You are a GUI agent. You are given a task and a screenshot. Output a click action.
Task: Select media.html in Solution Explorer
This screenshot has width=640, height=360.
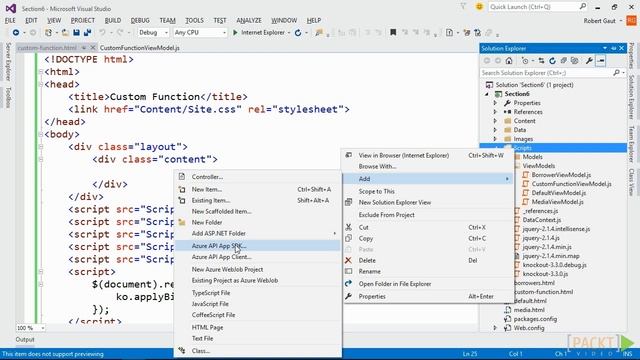pyautogui.click(x=529, y=310)
